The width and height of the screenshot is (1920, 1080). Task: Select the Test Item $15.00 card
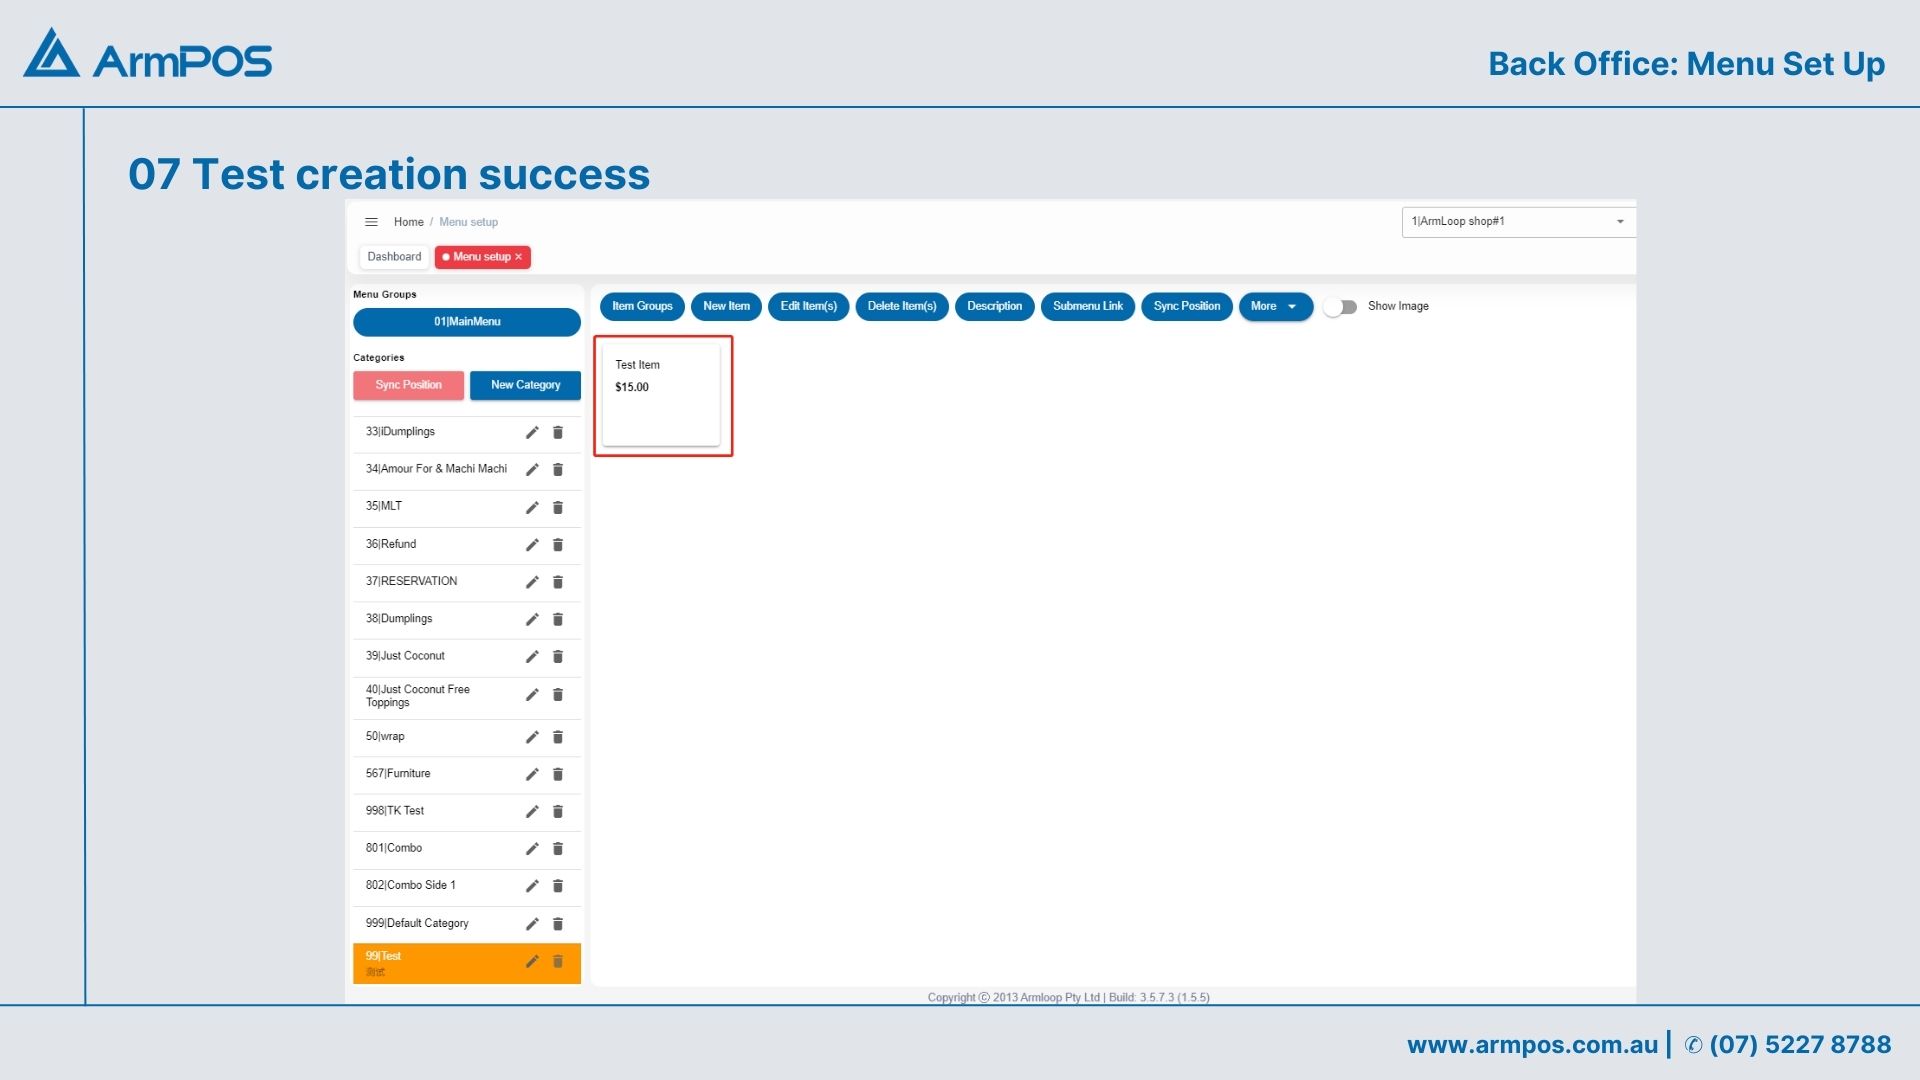point(661,395)
